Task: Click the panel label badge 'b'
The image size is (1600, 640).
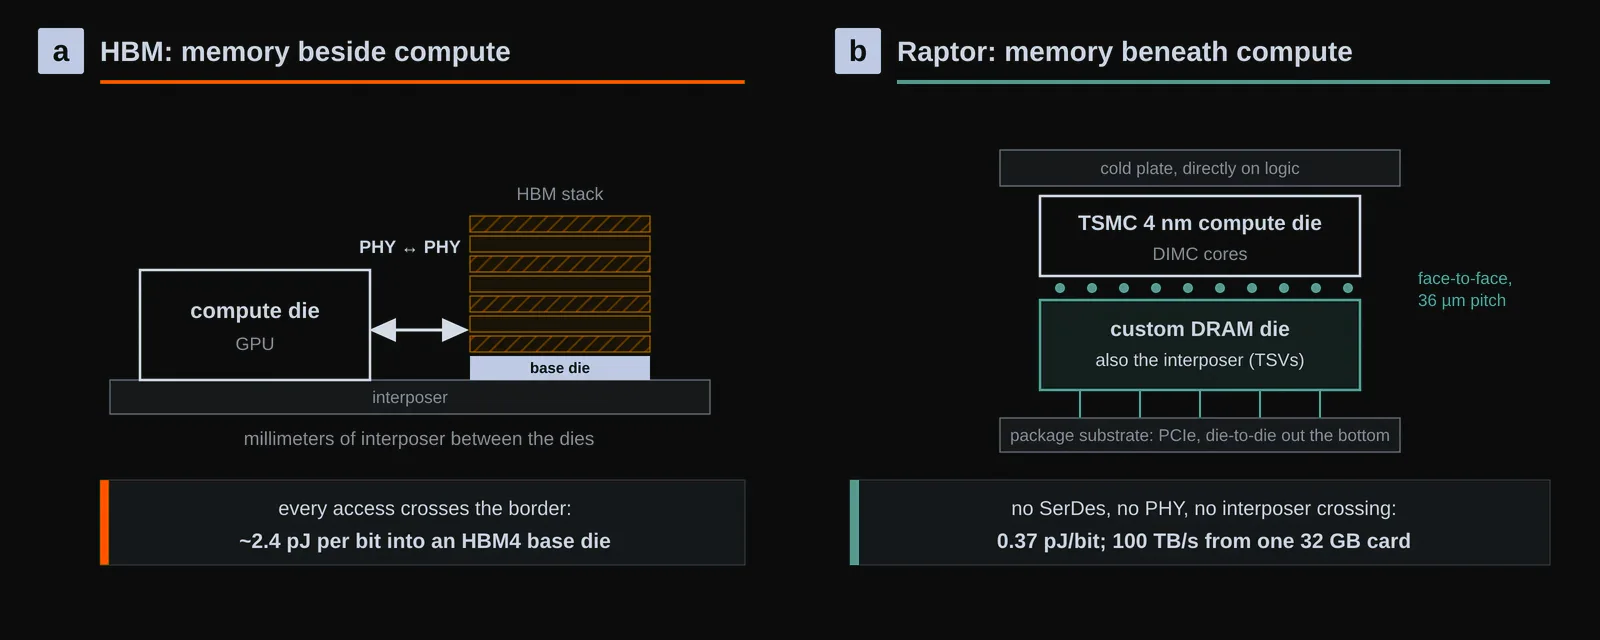Action: 858,51
